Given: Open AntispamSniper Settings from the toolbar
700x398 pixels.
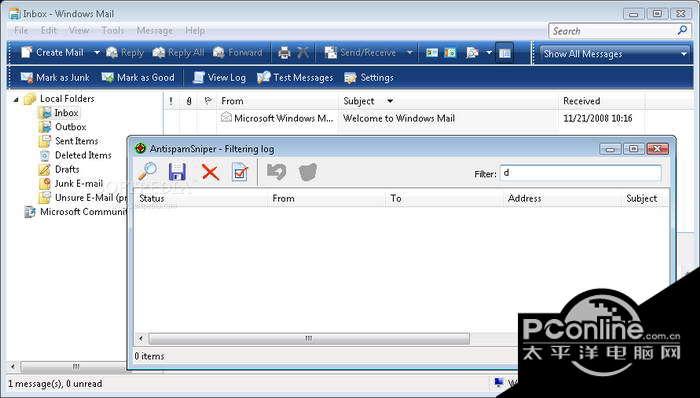Looking at the screenshot, I should click(x=369, y=78).
